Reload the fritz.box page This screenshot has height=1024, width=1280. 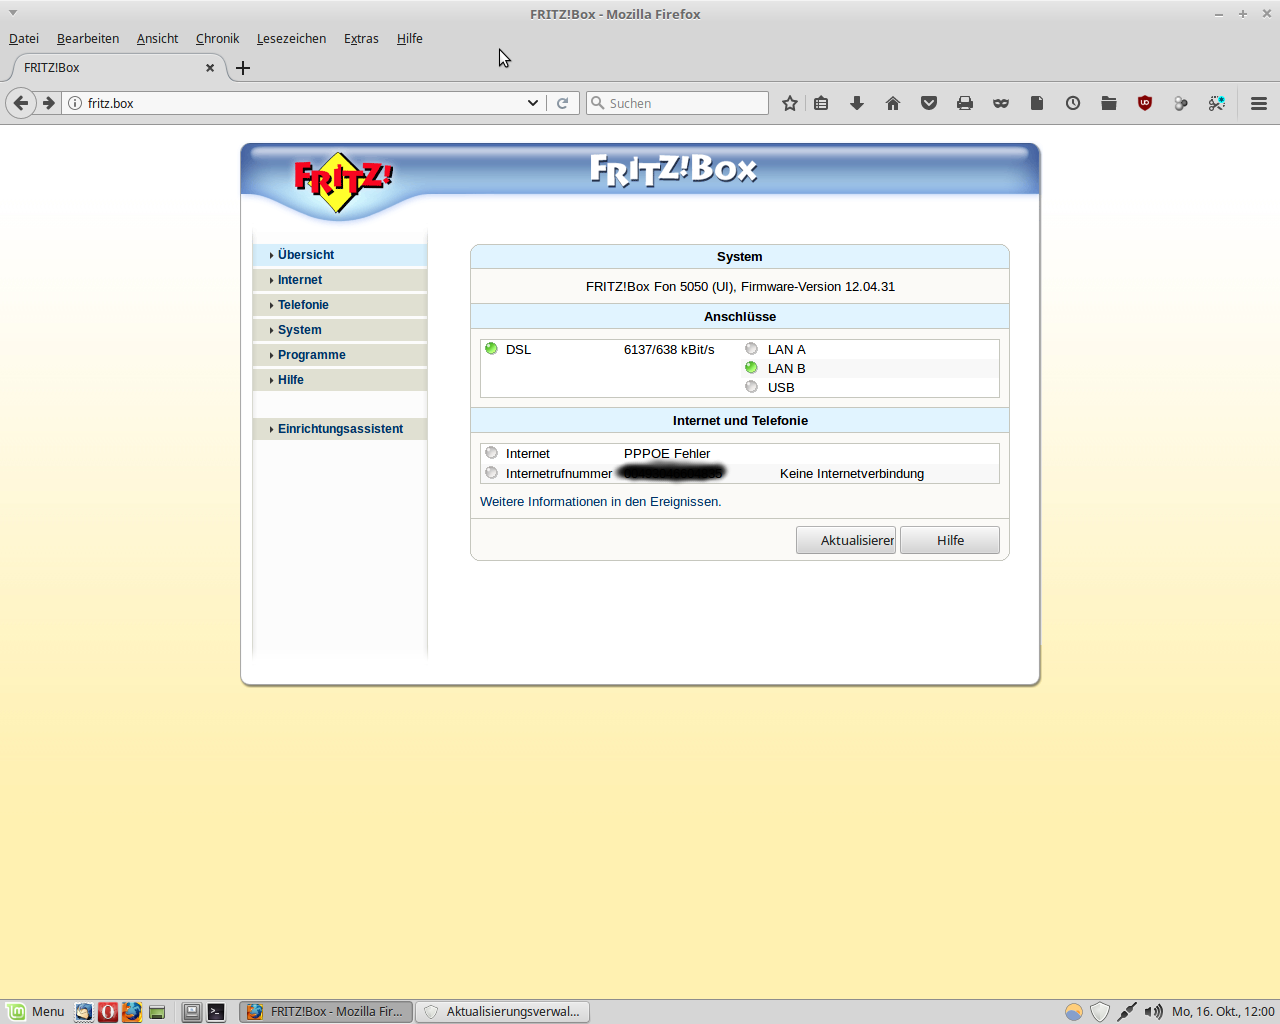tap(563, 103)
